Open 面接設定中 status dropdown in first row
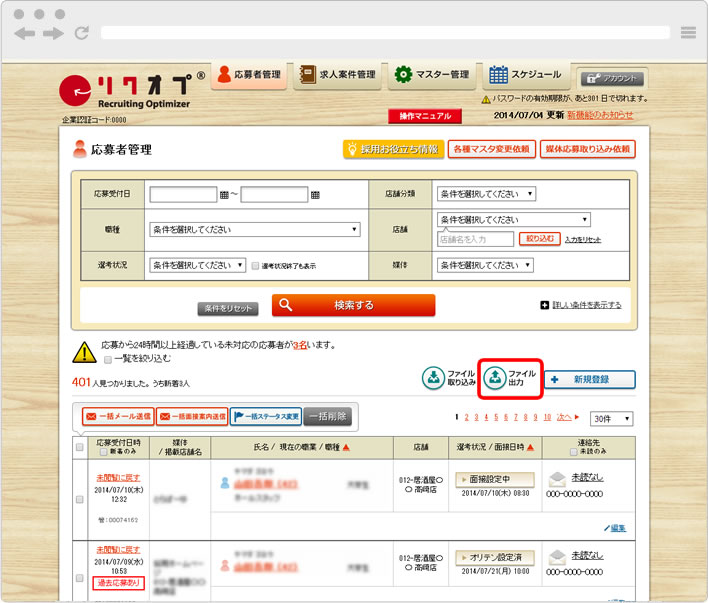The height and width of the screenshot is (603, 708). pos(495,479)
